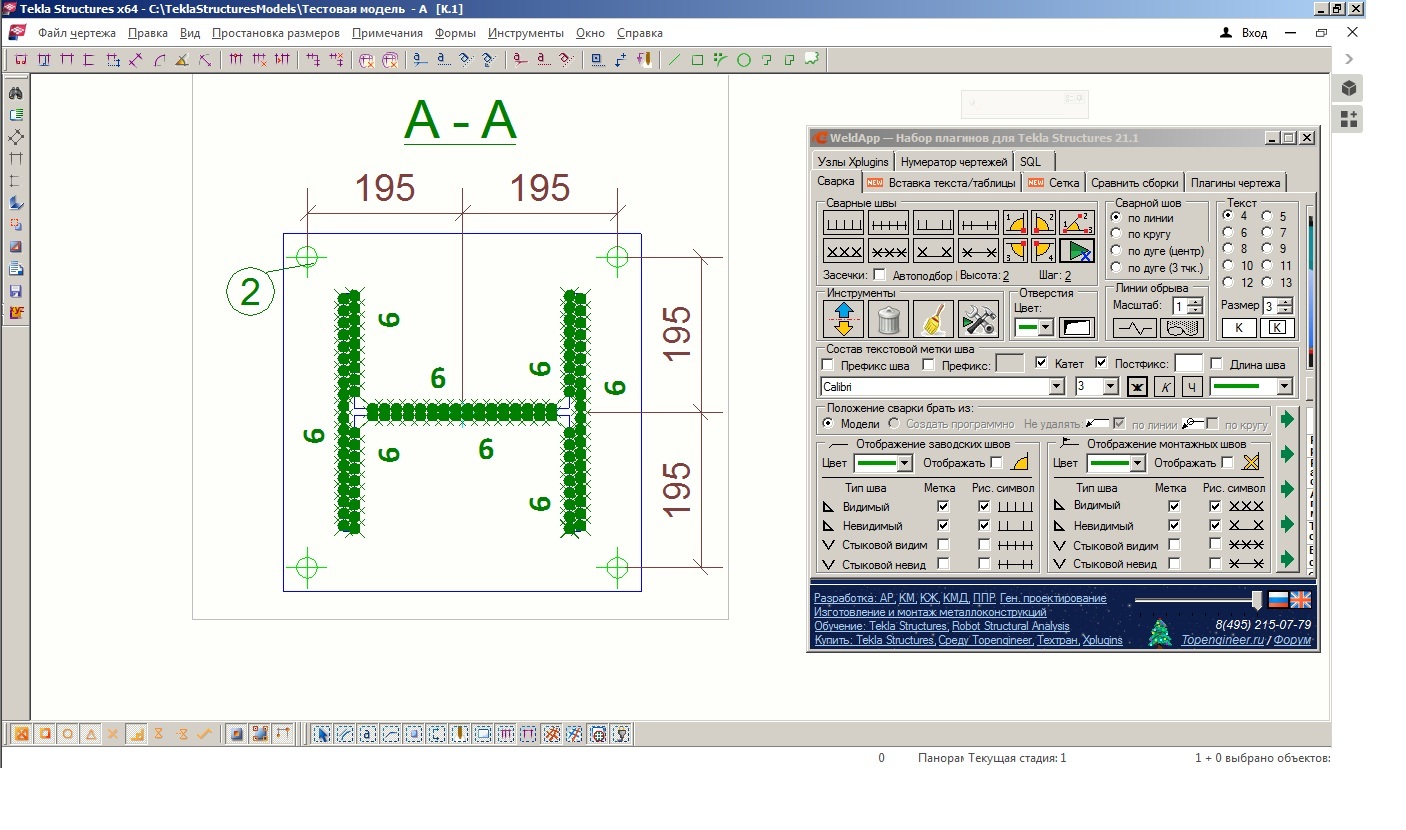Viewport: 1406px width, 830px height.
Task: Click the Форум link
Action: coord(1292,640)
